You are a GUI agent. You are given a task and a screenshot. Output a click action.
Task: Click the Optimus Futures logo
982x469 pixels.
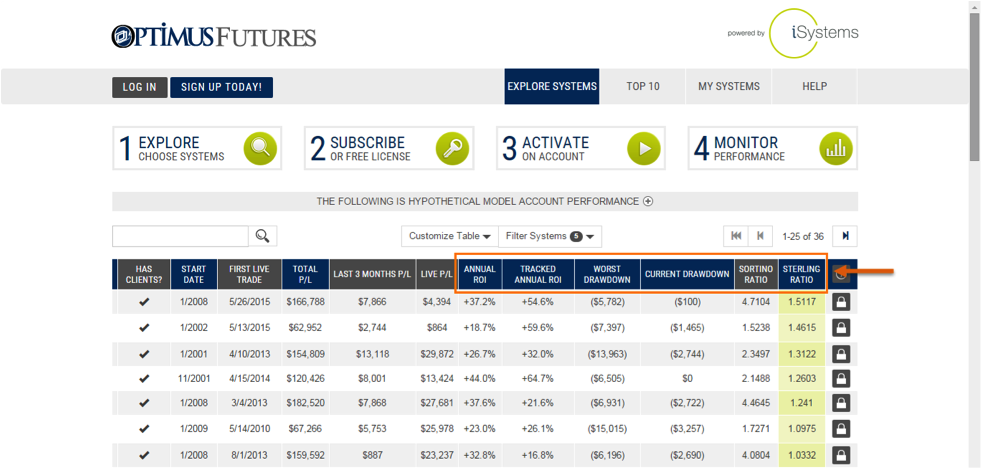click(214, 38)
